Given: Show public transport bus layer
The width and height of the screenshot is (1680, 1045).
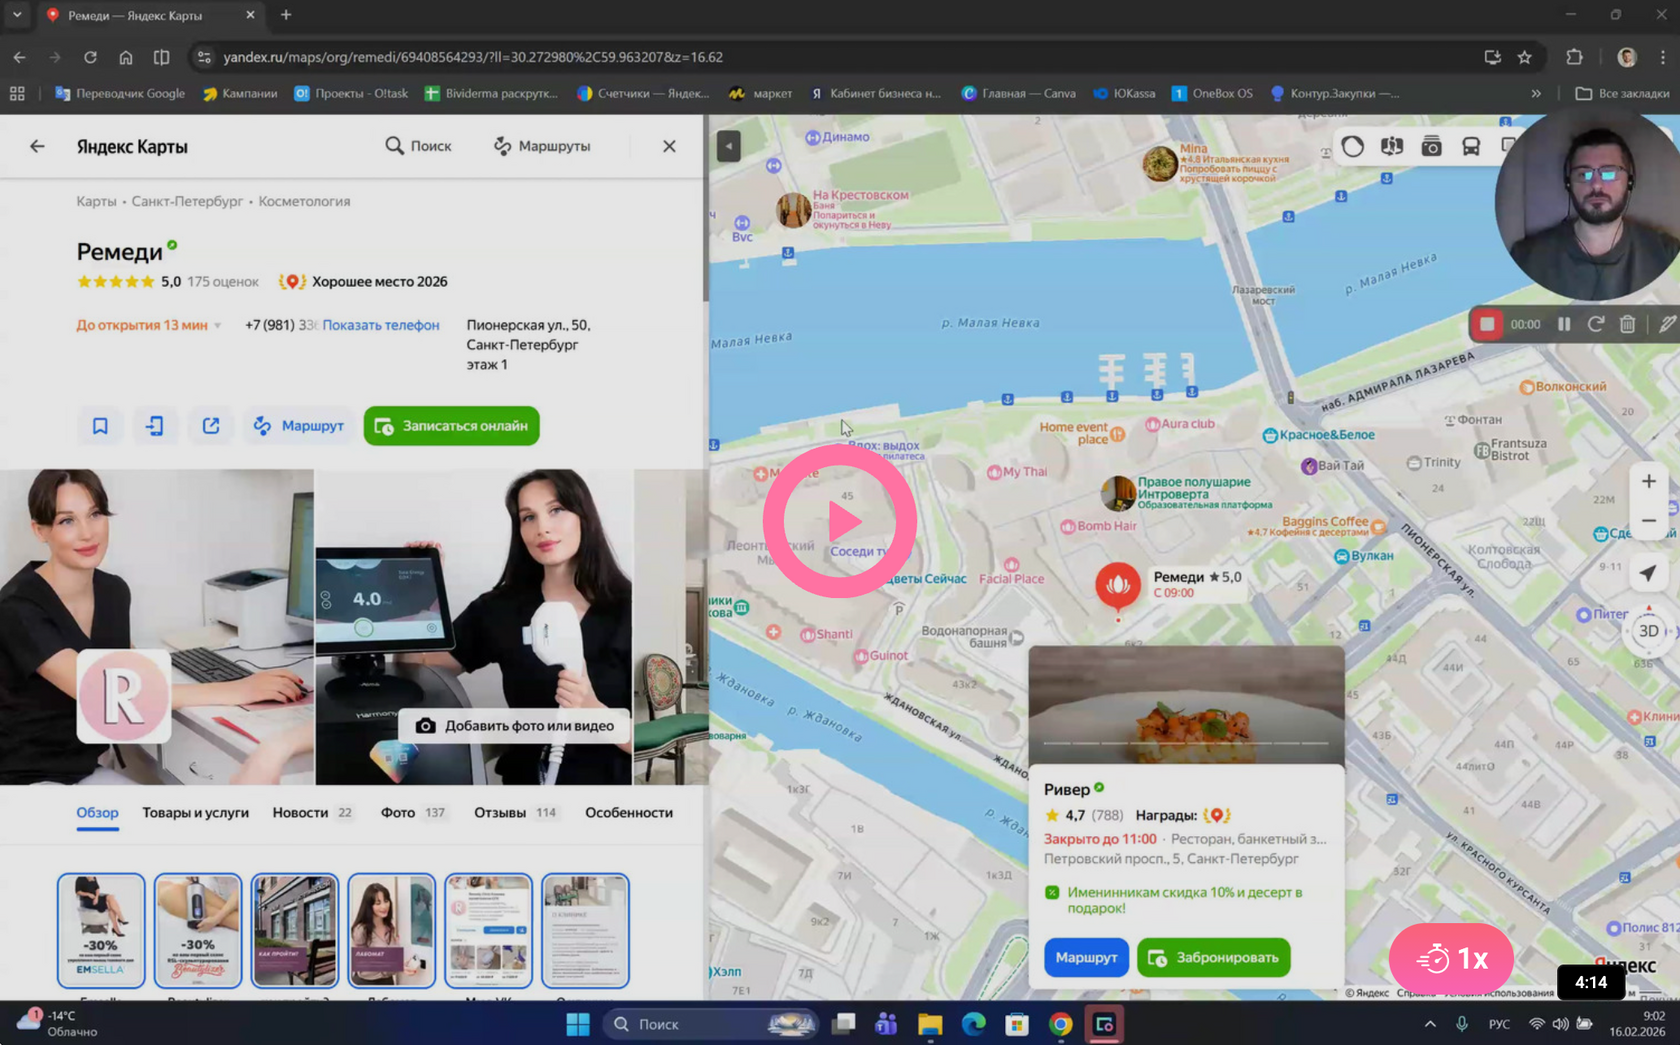Looking at the screenshot, I should [1471, 146].
